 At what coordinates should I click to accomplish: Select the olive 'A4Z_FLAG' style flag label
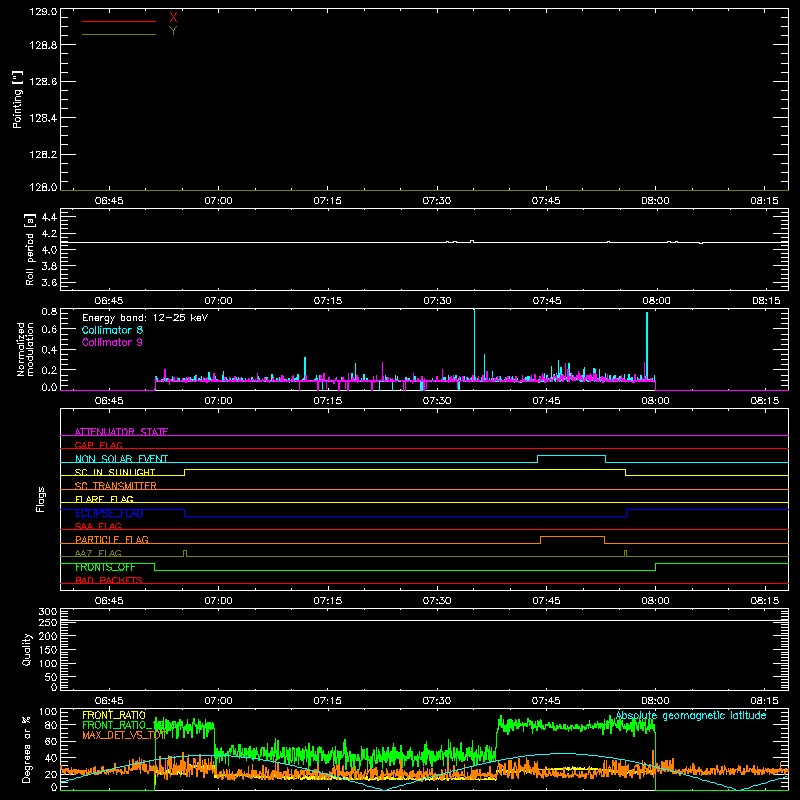coord(98,553)
